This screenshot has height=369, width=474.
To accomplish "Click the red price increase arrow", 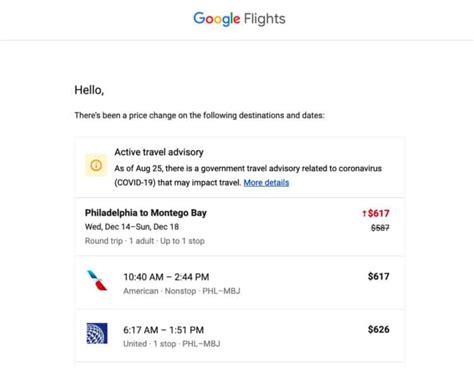I will pyautogui.click(x=364, y=213).
